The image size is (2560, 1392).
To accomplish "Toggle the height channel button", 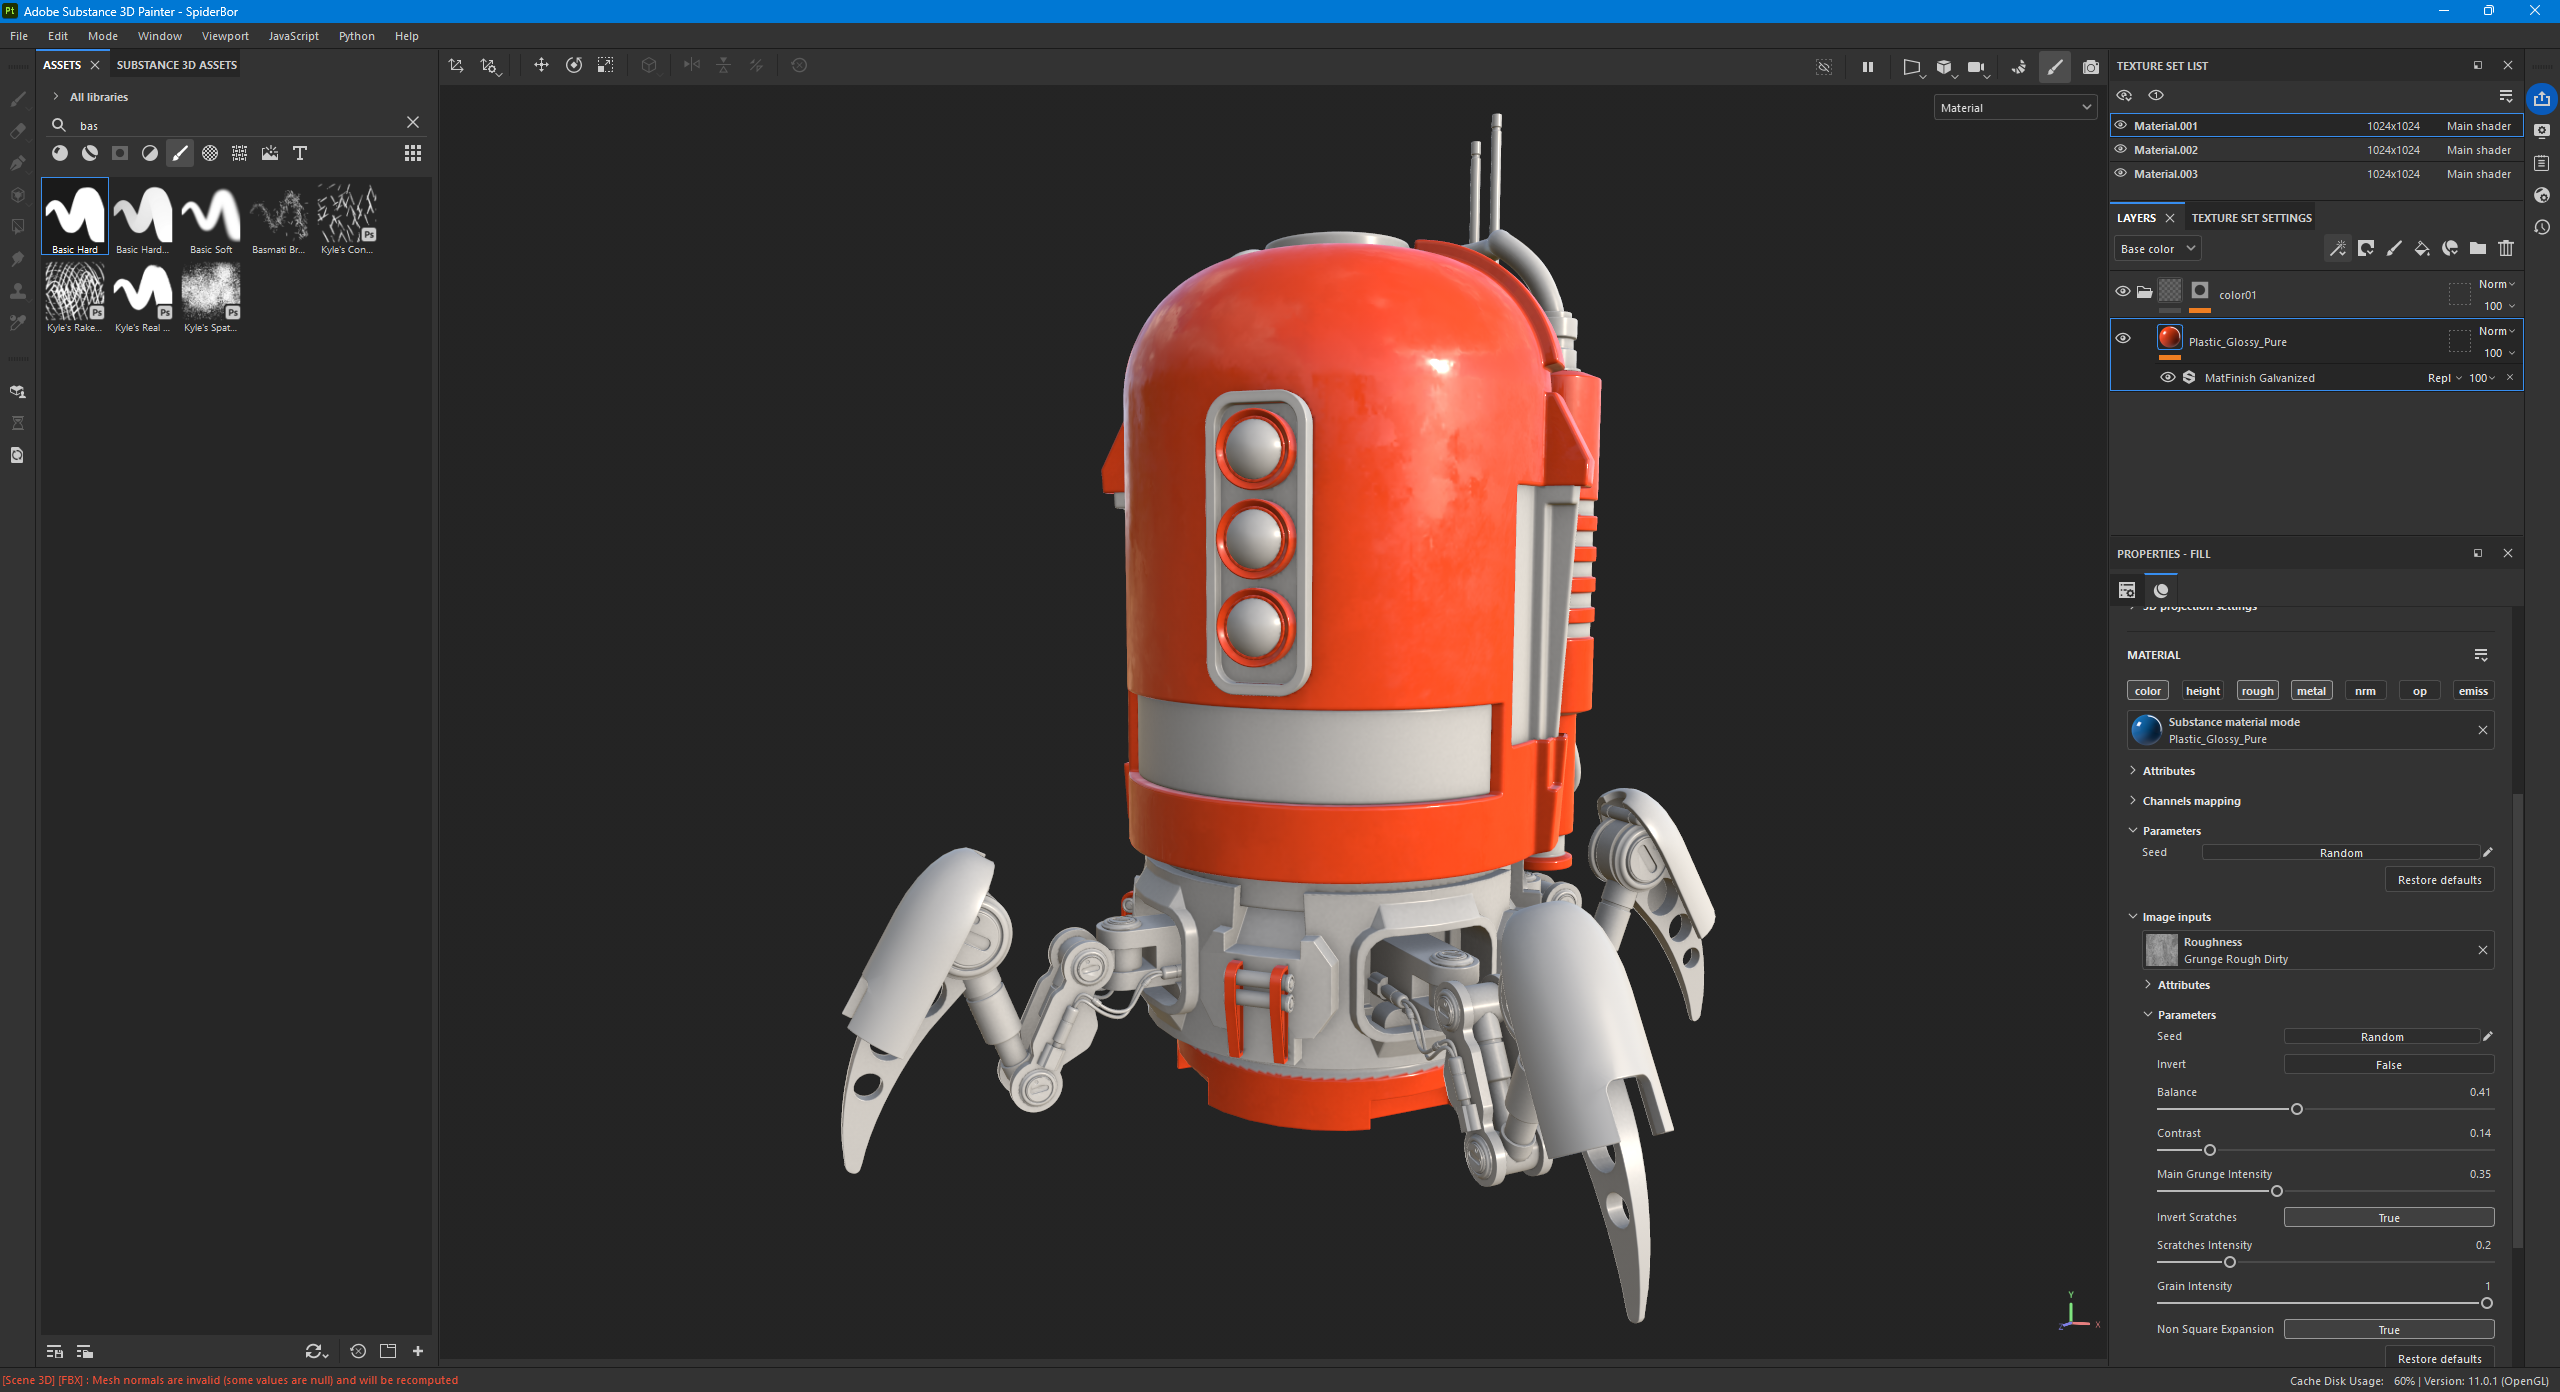I will pos(2203,691).
